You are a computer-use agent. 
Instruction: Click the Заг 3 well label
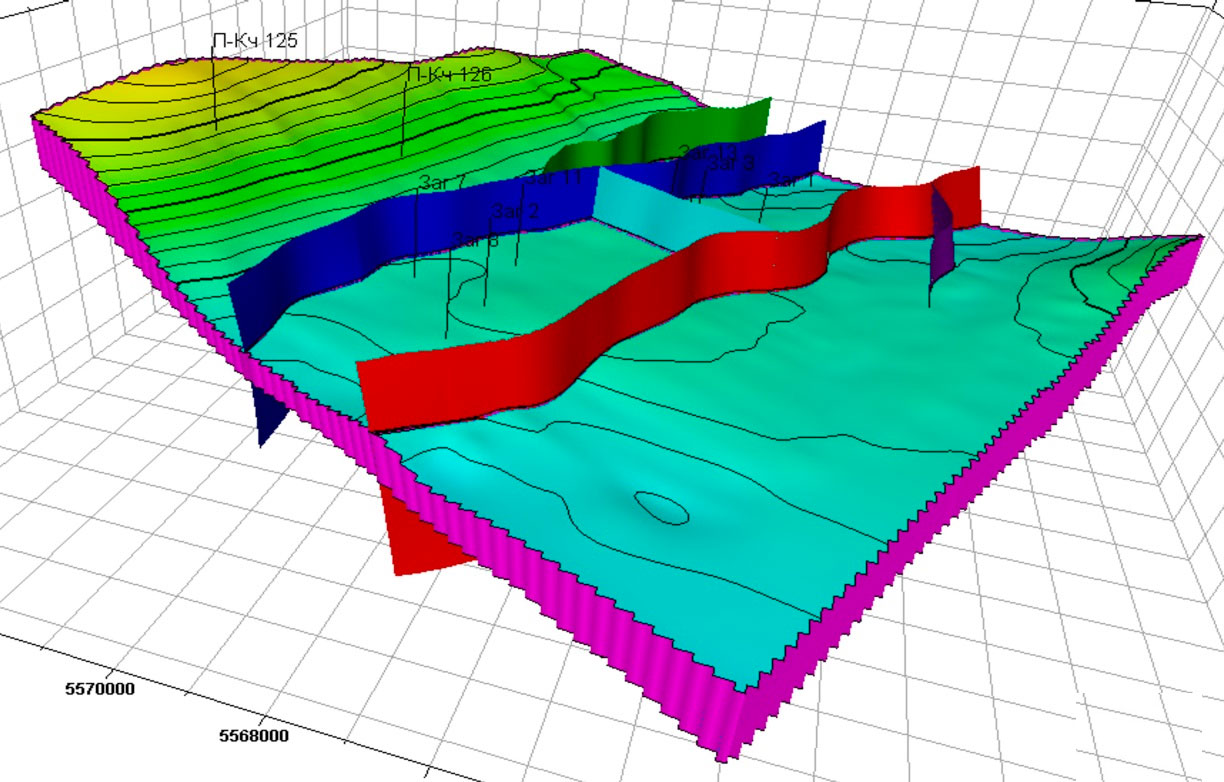coord(731,165)
